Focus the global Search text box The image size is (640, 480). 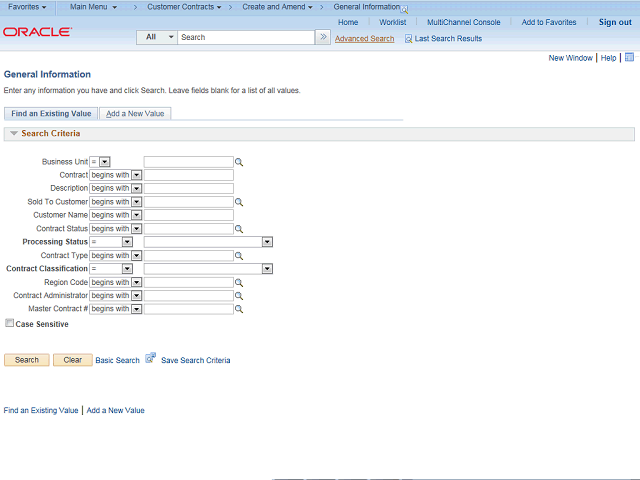pos(246,37)
